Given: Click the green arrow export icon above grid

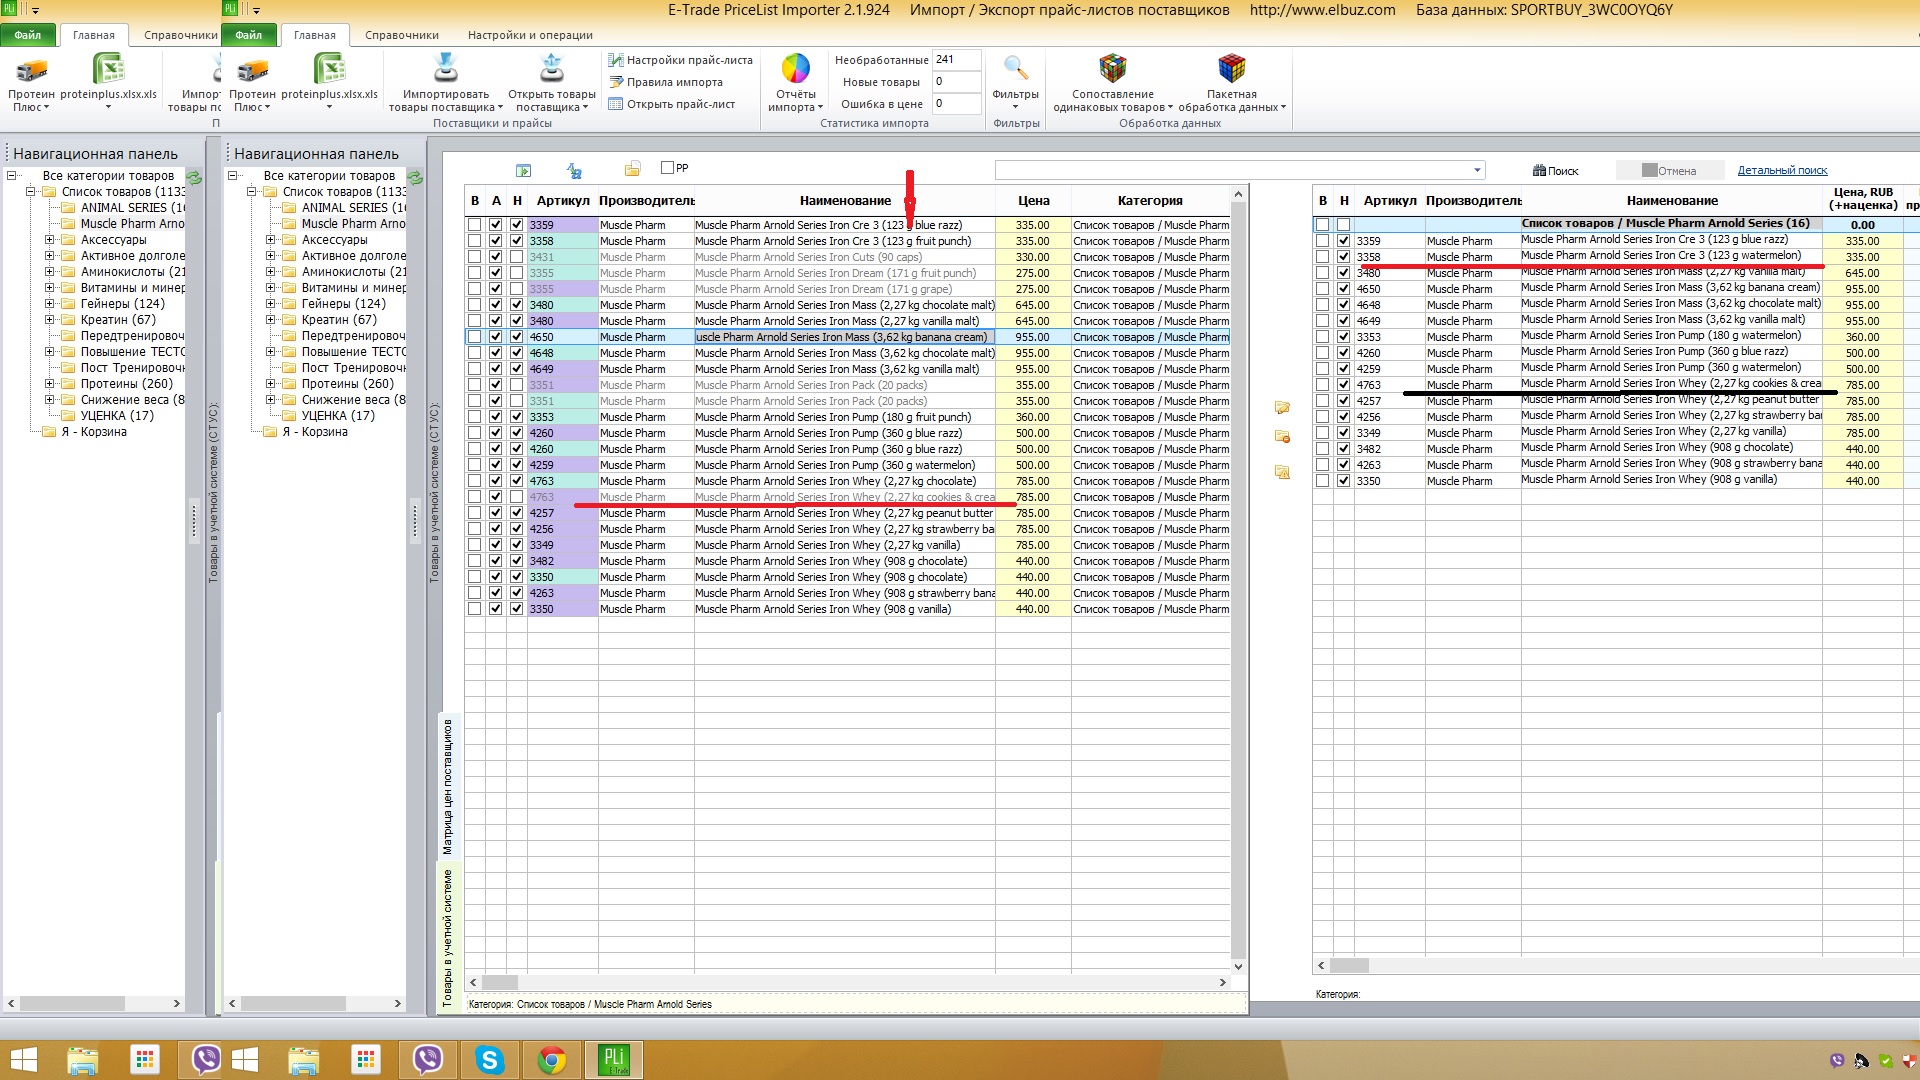Looking at the screenshot, I should (x=523, y=171).
